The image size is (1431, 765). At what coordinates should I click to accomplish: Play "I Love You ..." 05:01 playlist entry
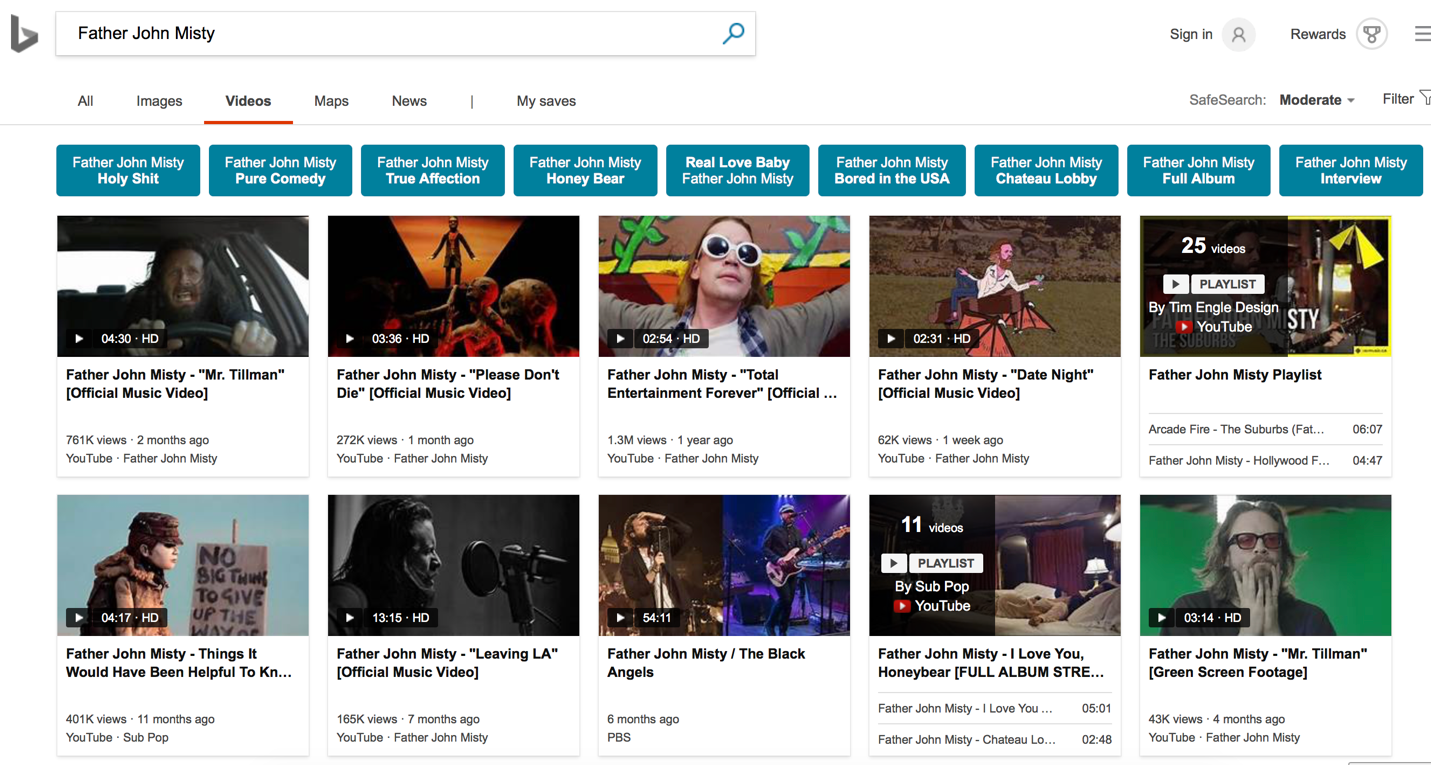click(x=995, y=708)
